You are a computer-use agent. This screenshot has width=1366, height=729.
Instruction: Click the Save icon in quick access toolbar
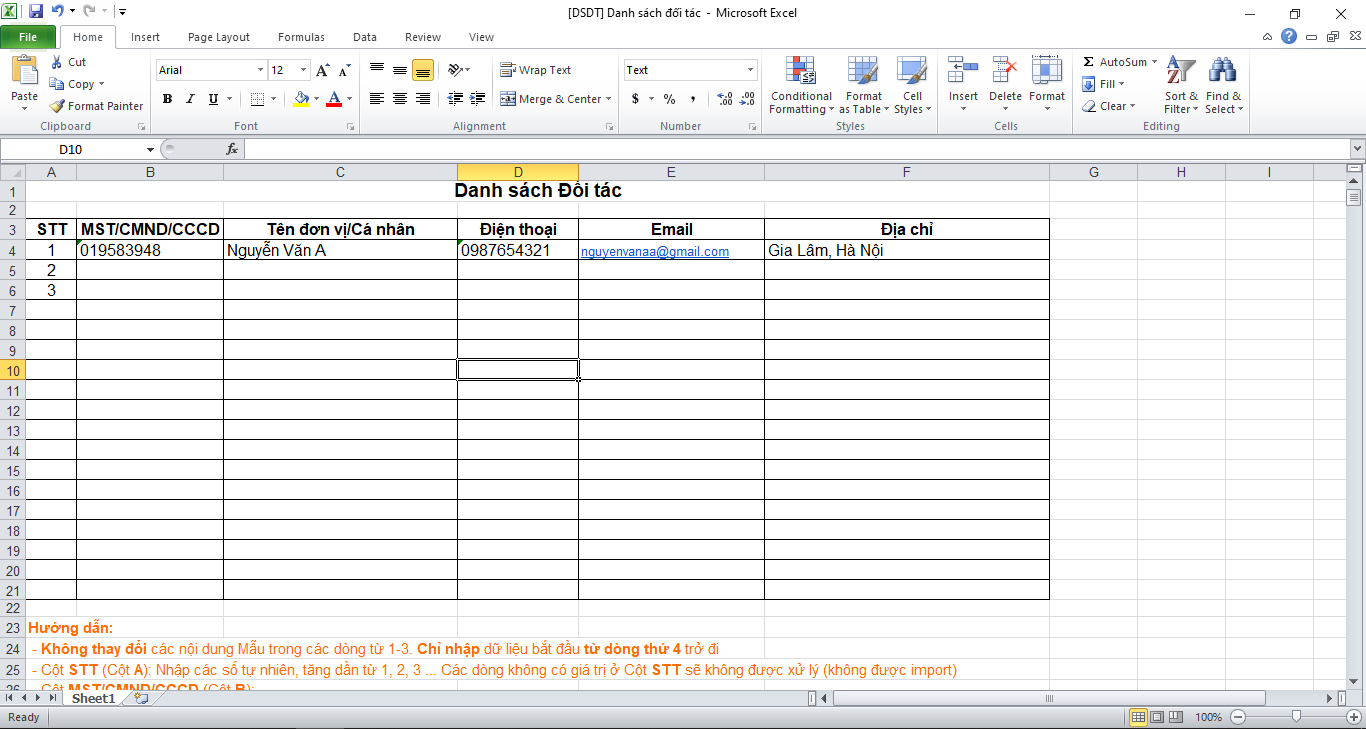click(36, 12)
